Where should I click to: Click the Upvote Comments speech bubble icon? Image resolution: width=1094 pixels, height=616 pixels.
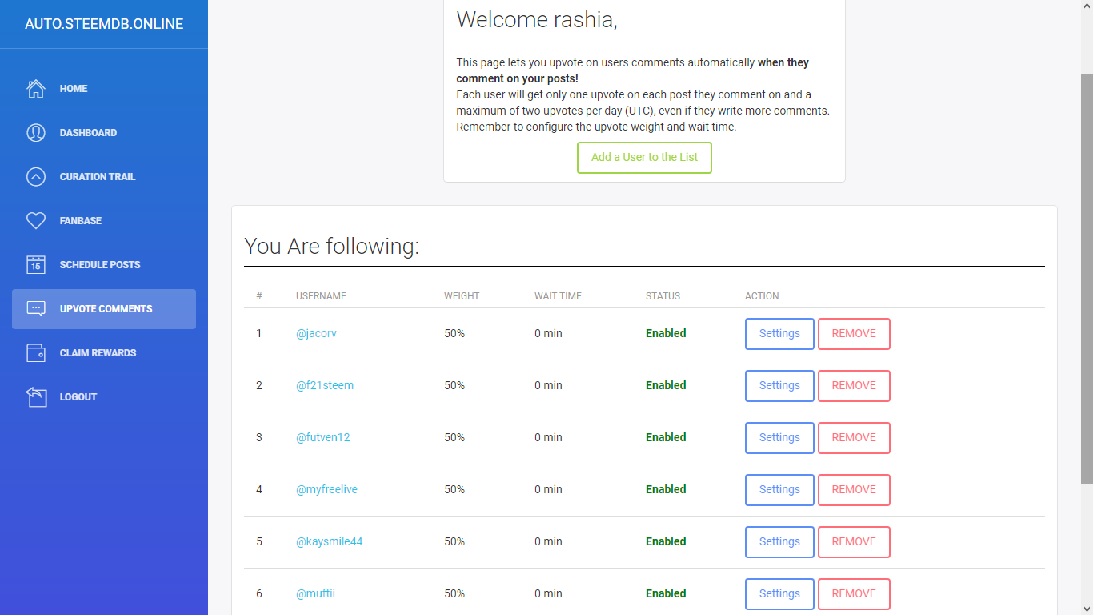coord(36,309)
